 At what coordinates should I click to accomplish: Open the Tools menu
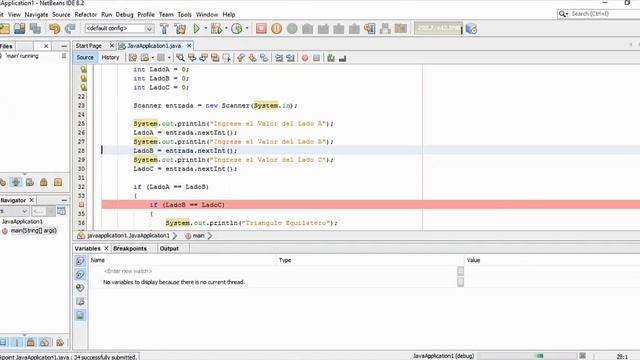coord(184,14)
